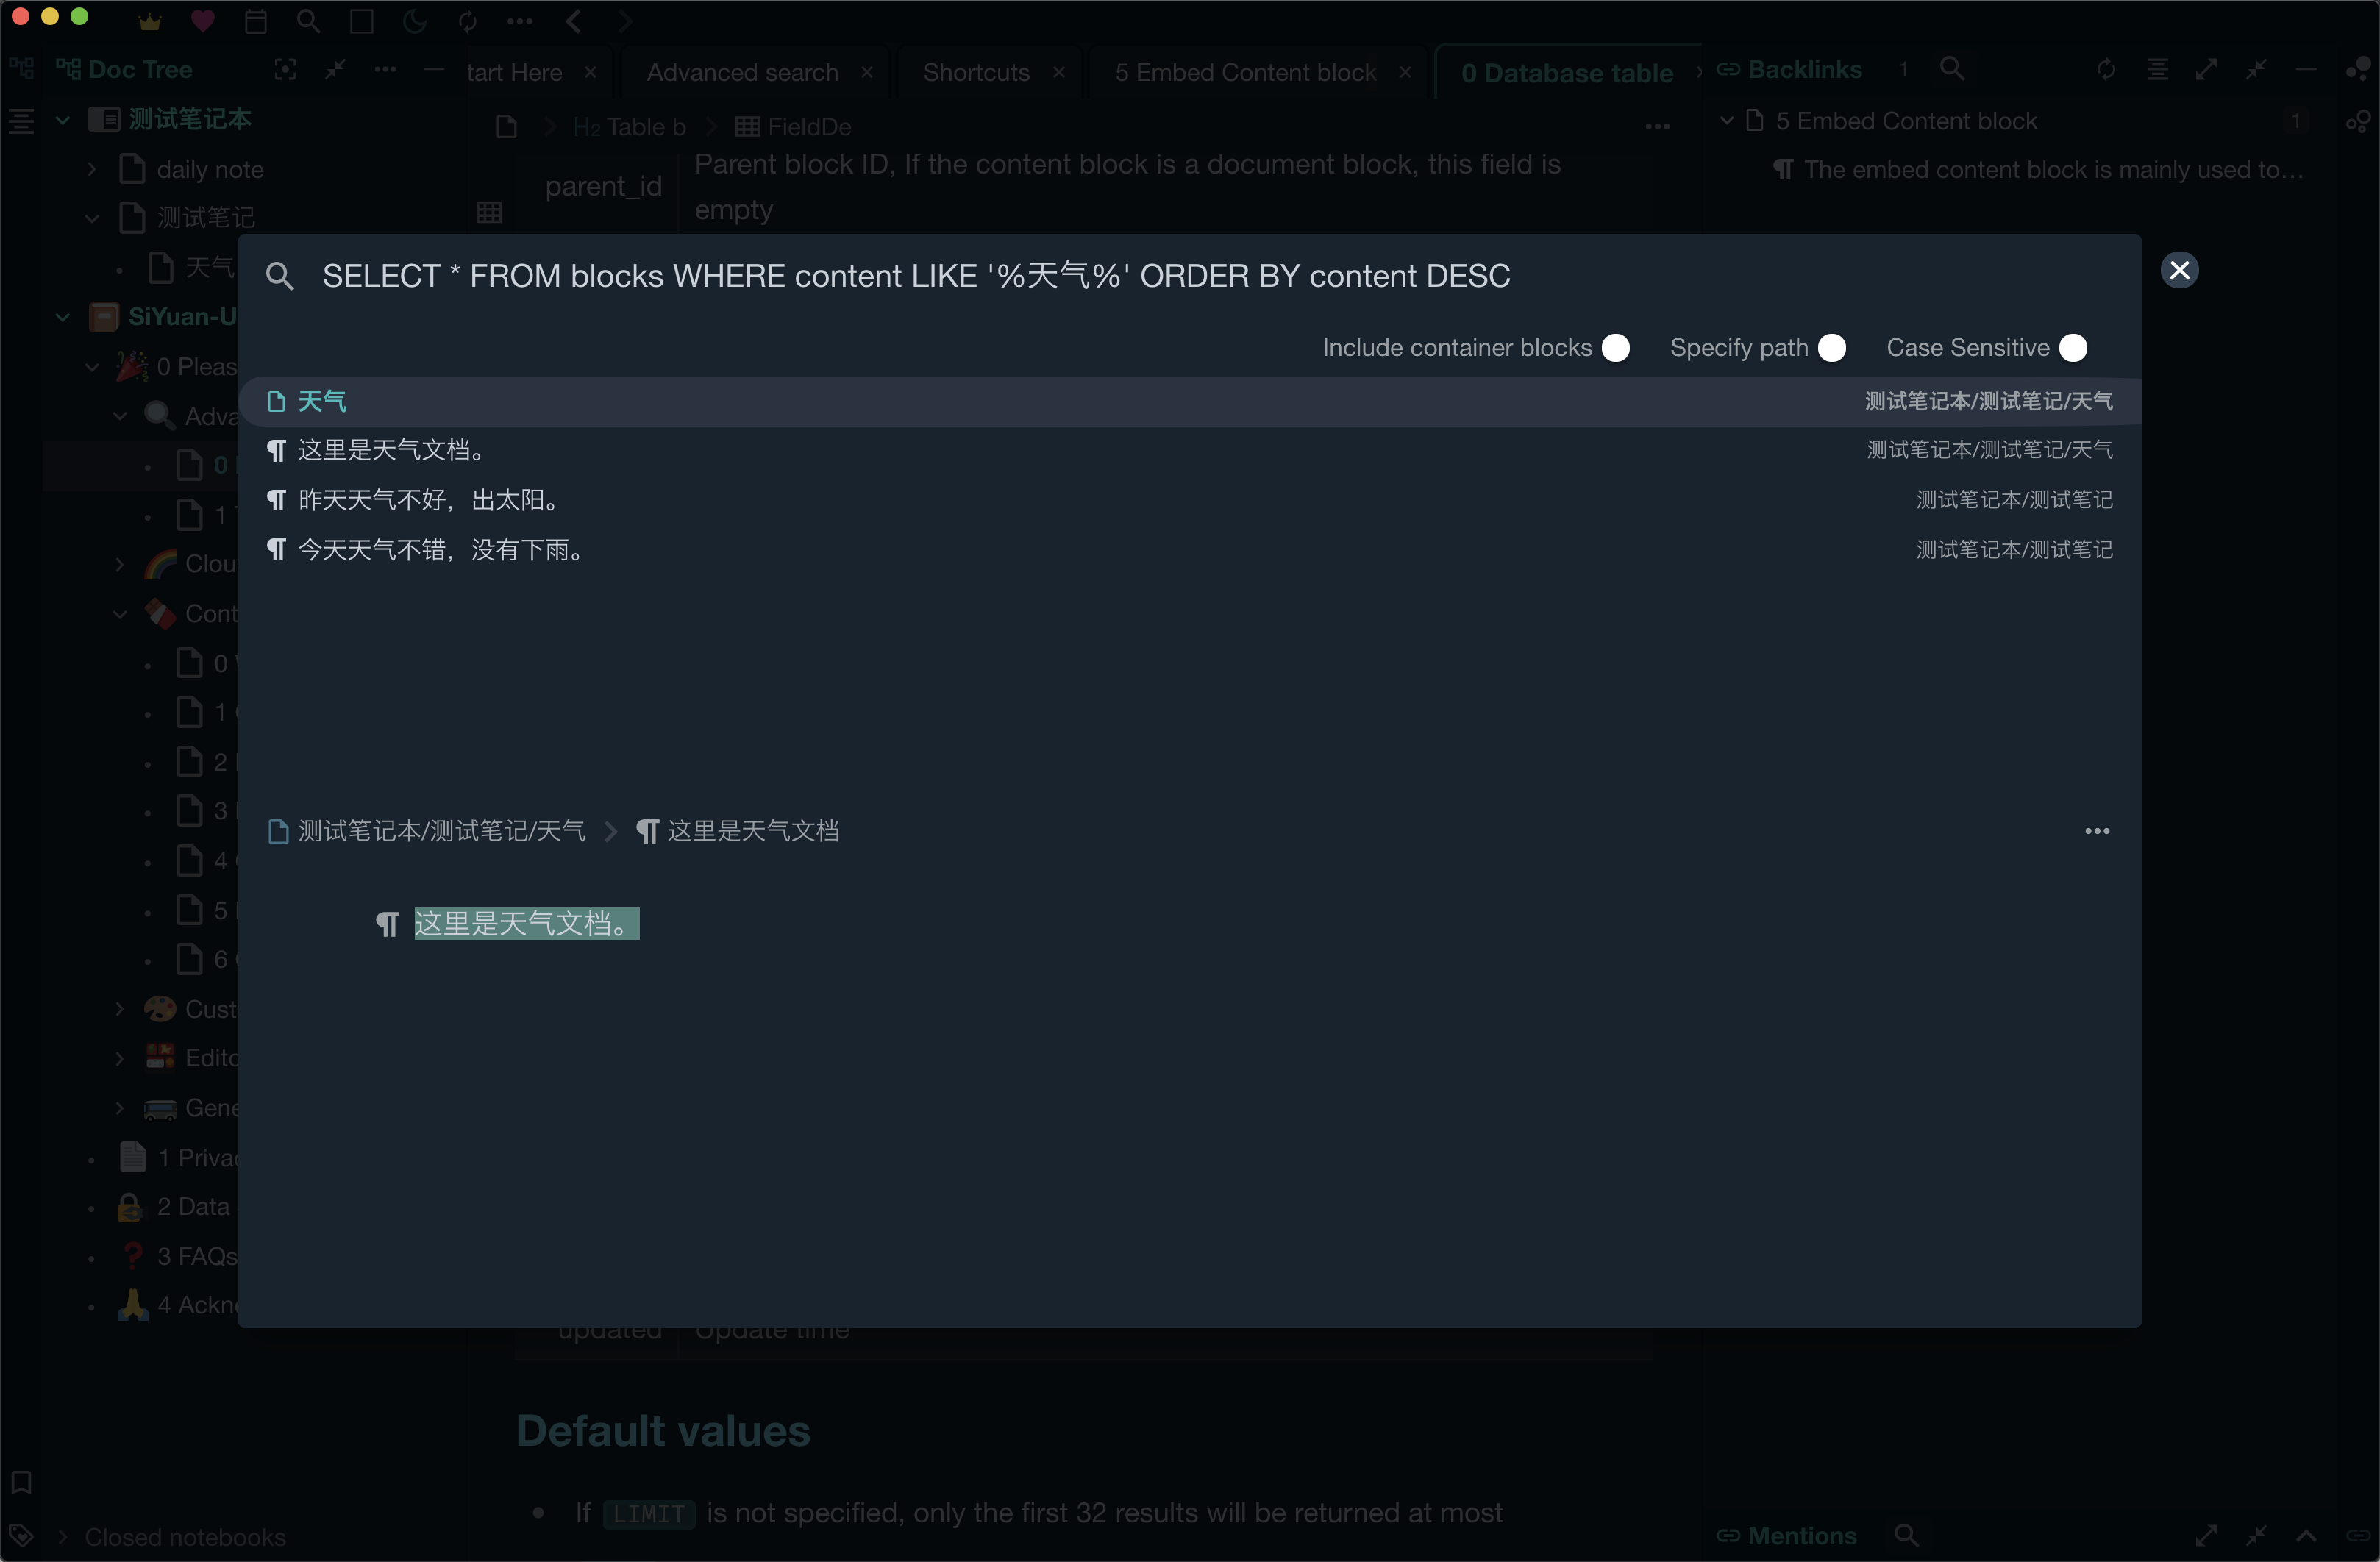Open the daily note calendar icon
The height and width of the screenshot is (1562, 2380).
256,21
